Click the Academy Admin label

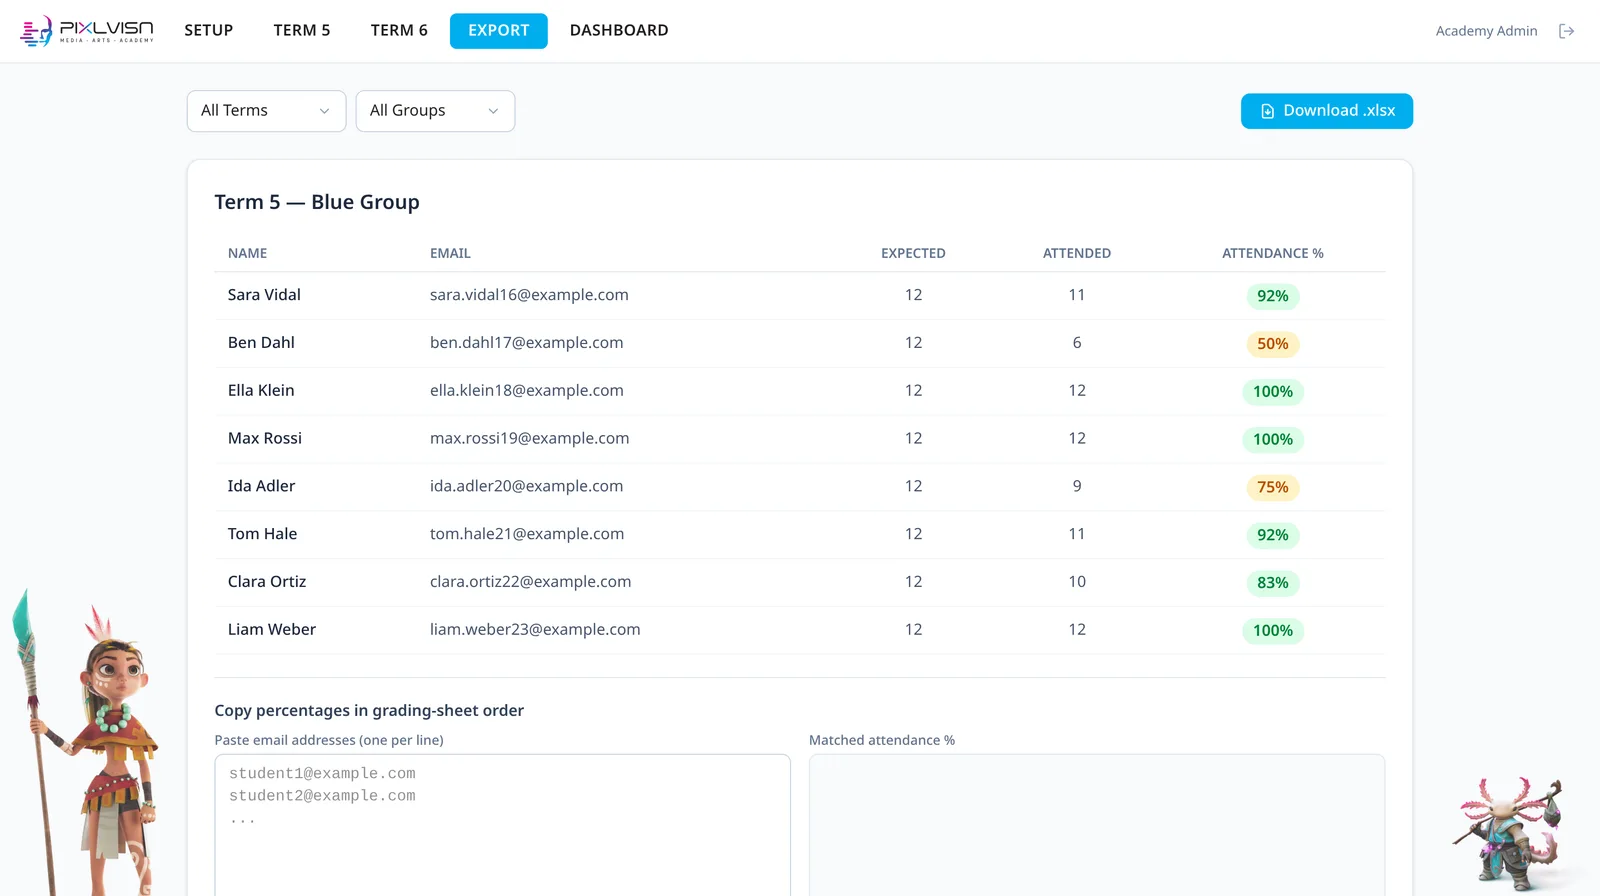coord(1486,31)
